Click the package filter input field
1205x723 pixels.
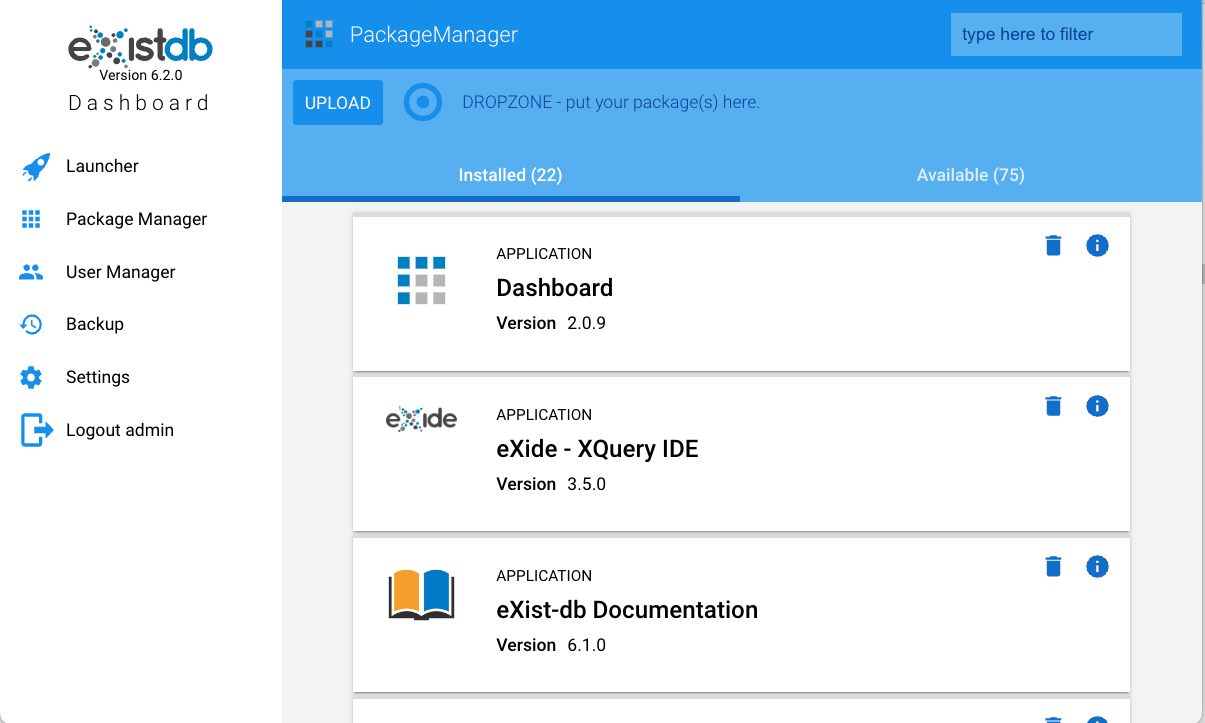[x=1065, y=34]
